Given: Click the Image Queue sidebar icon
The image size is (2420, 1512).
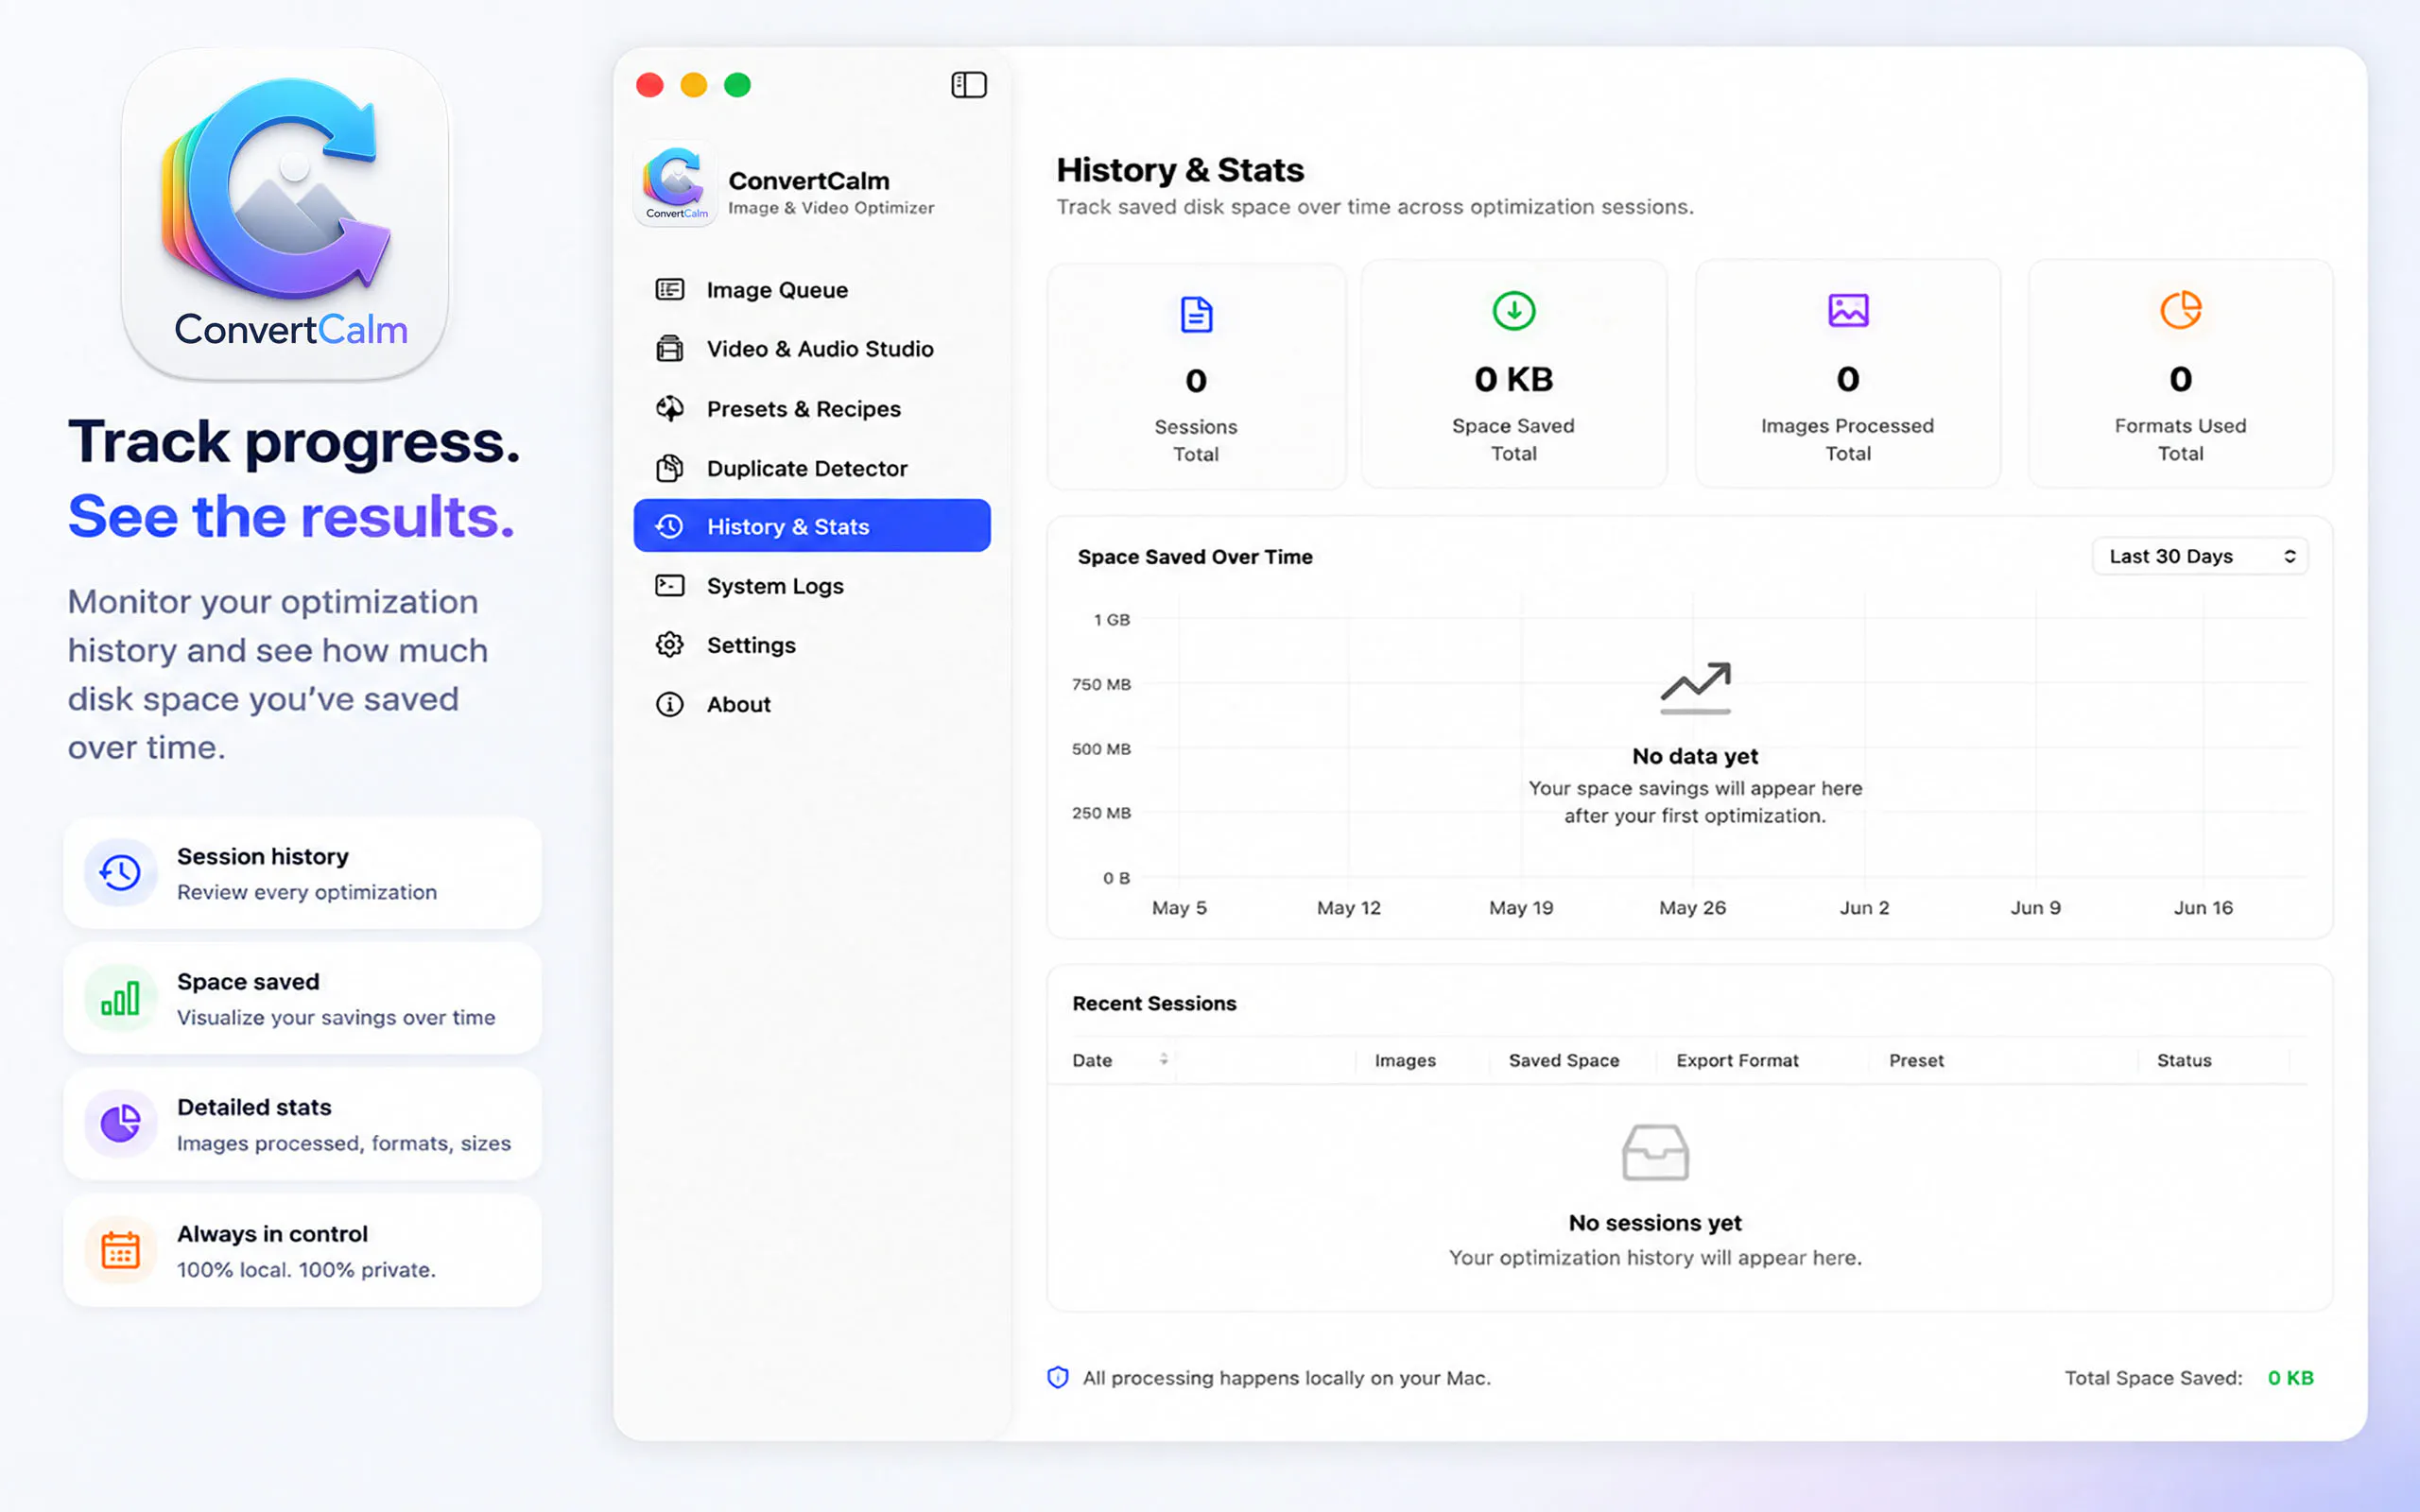Looking at the screenshot, I should coord(669,290).
